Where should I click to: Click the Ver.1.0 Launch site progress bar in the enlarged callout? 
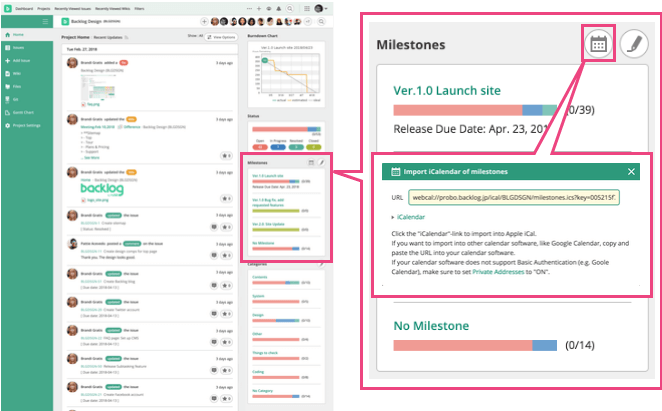[x=475, y=110]
